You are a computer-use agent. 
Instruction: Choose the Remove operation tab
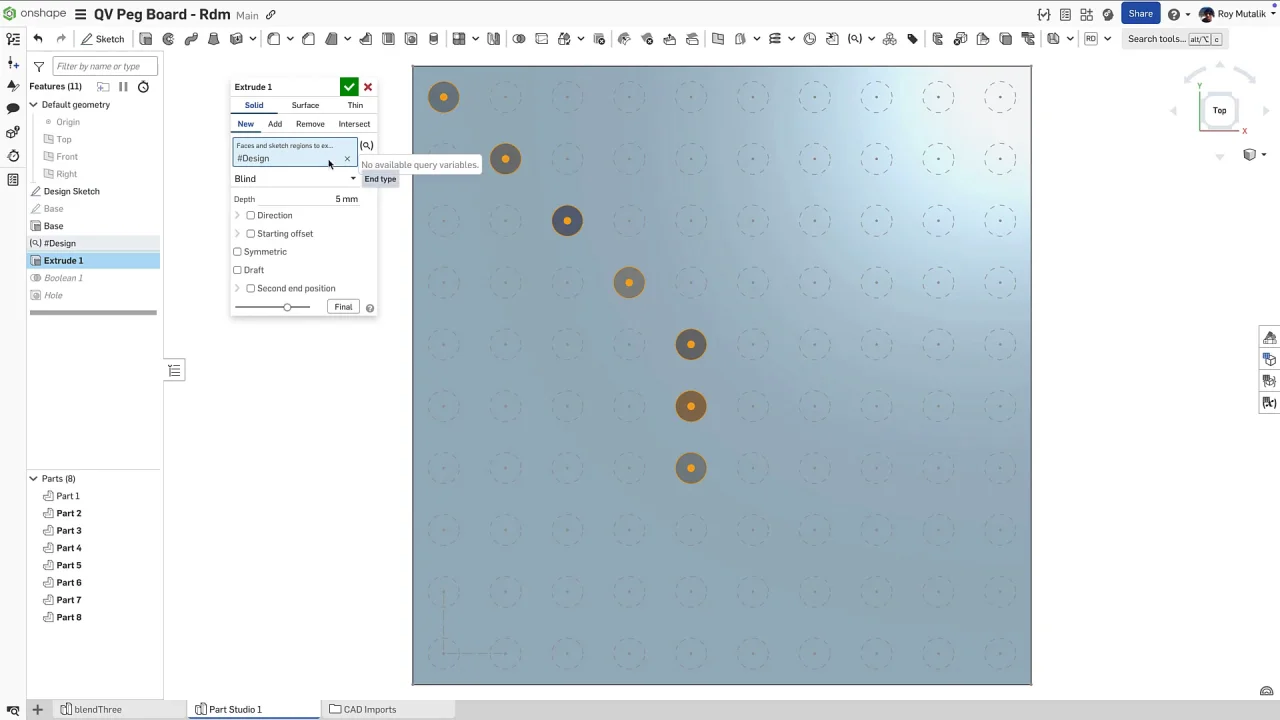(x=310, y=124)
